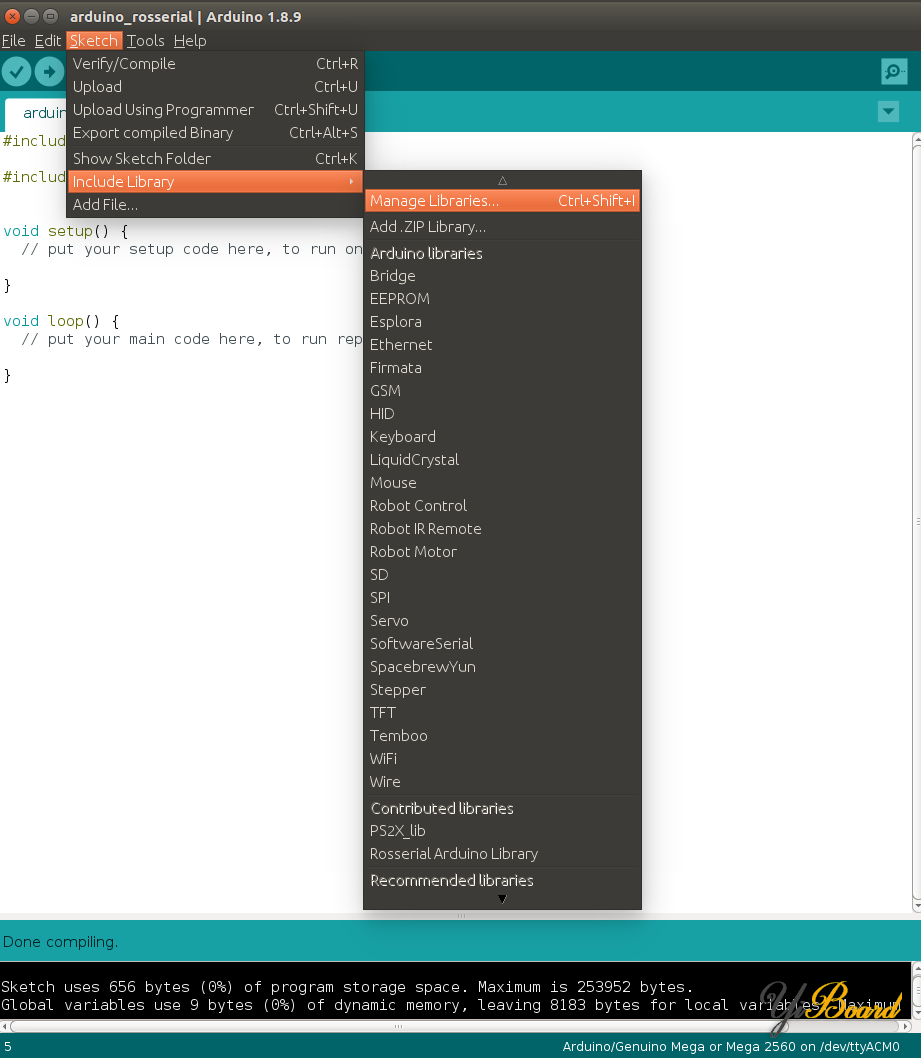Open the Help menu
921x1058 pixels.
190,40
